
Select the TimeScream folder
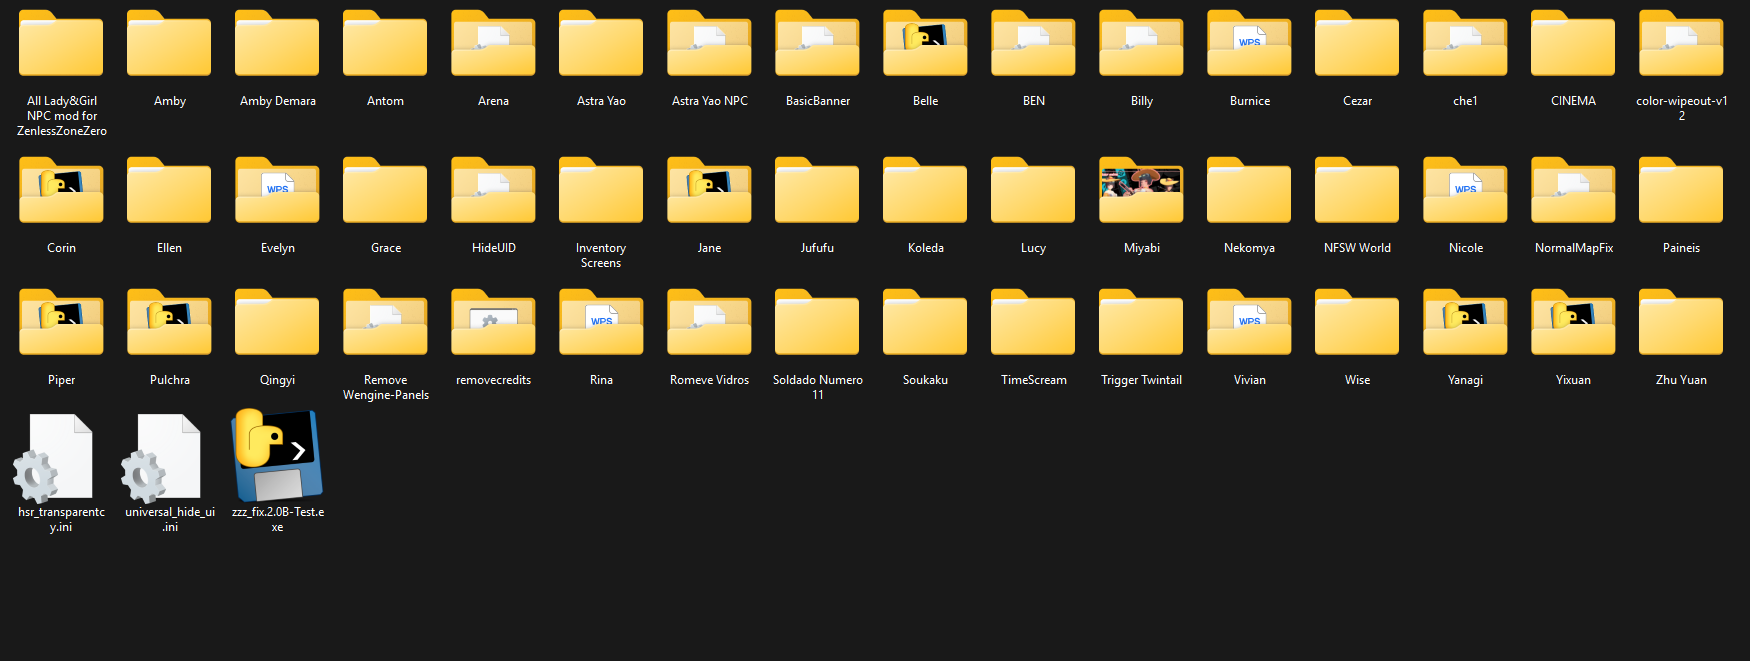tap(1033, 323)
